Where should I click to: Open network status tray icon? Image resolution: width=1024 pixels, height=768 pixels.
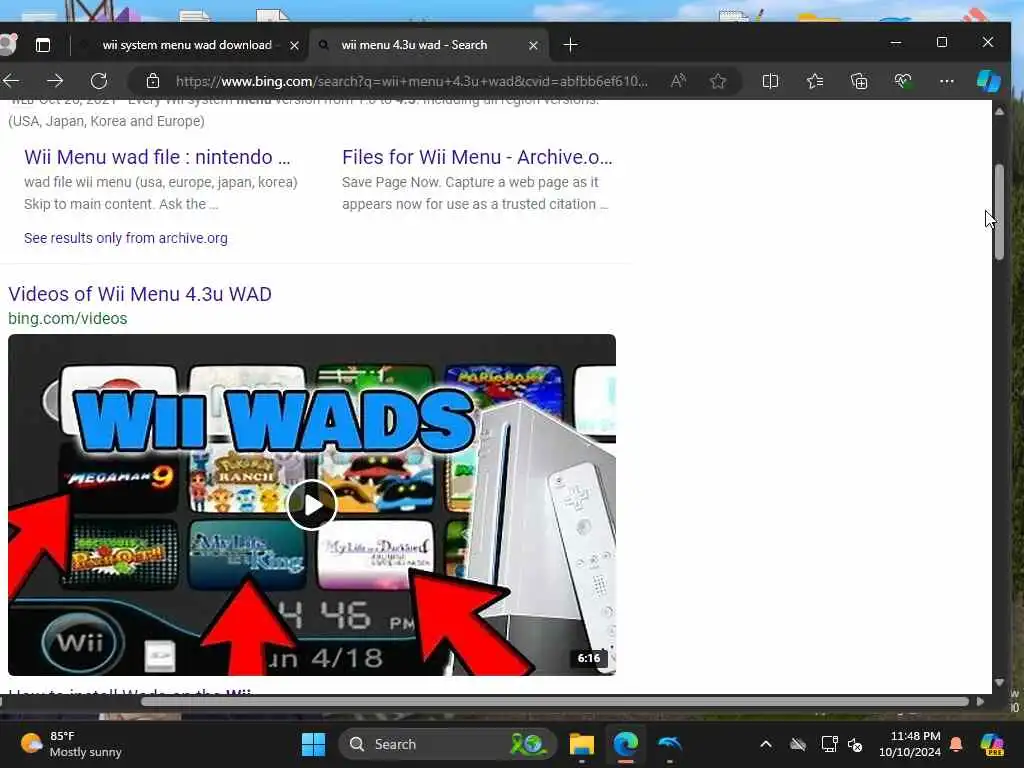[829, 744]
